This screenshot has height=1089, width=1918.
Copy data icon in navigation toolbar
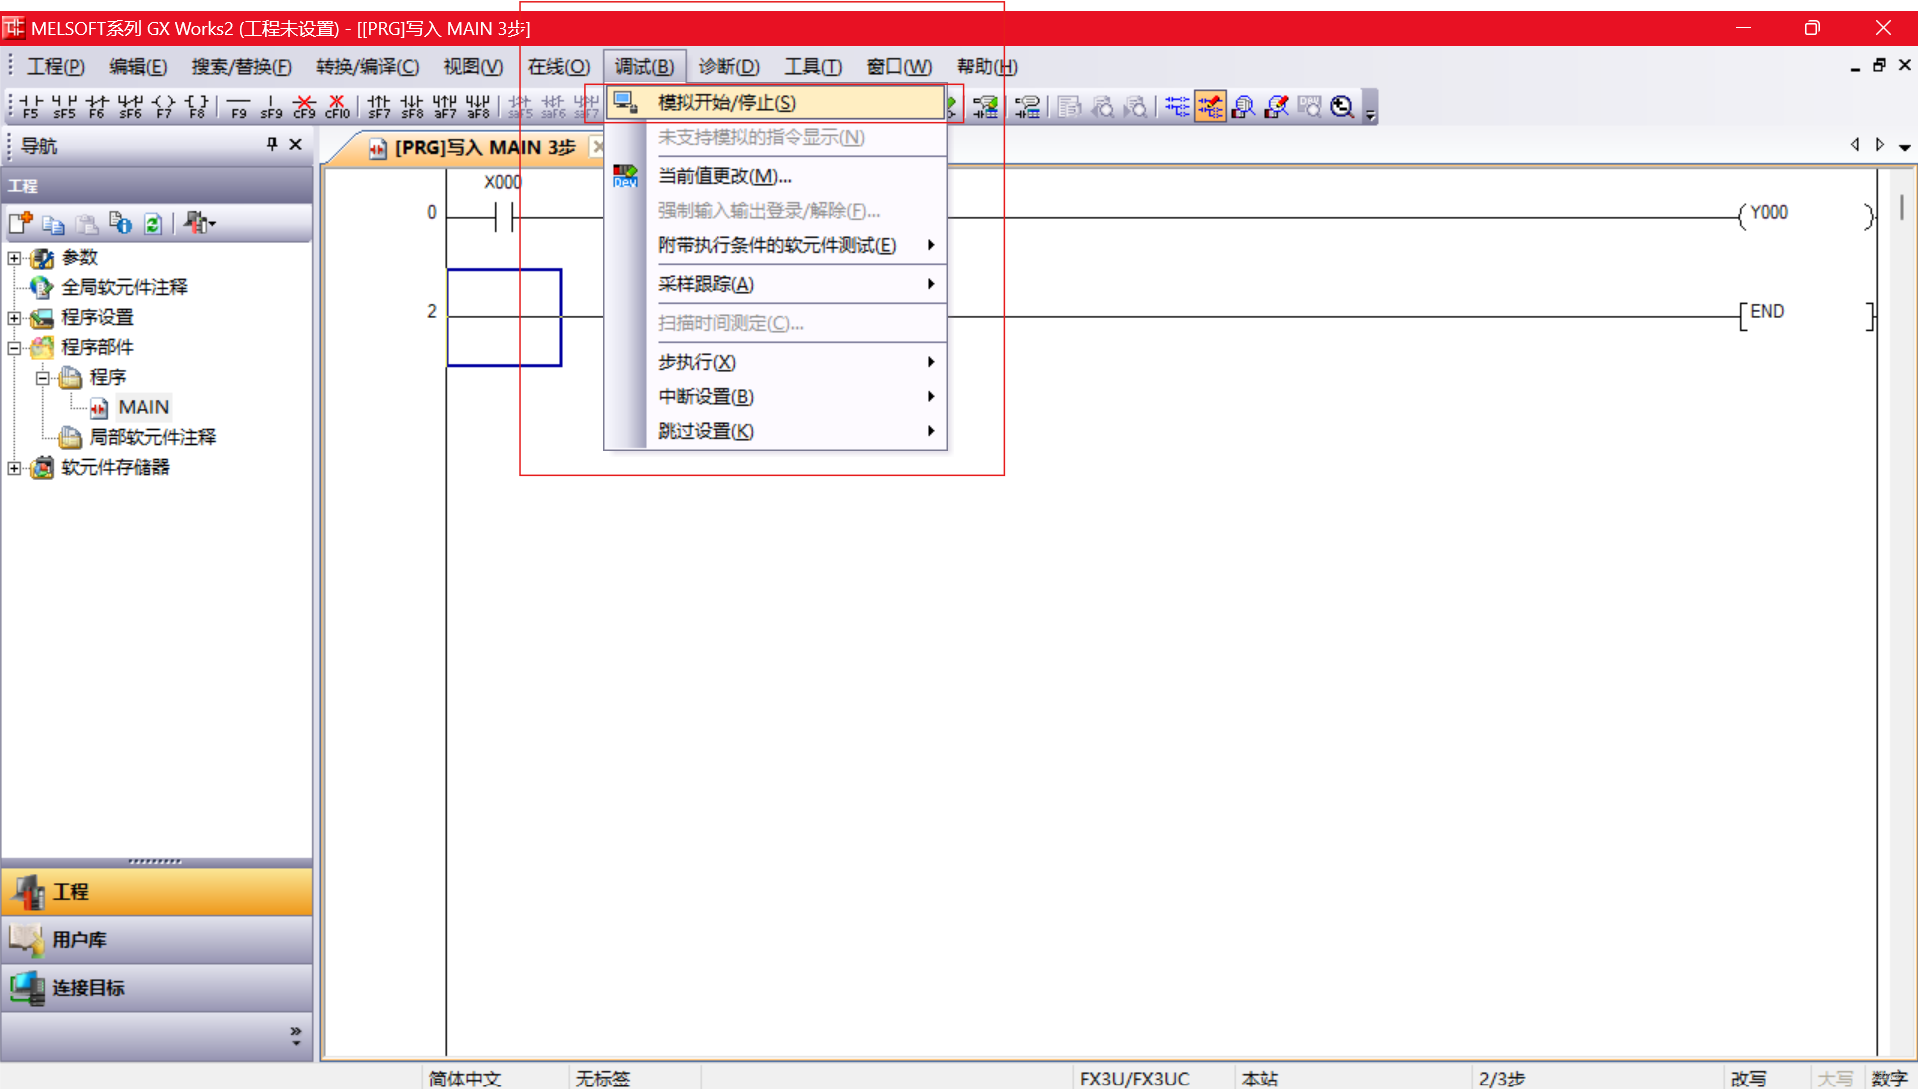[54, 223]
